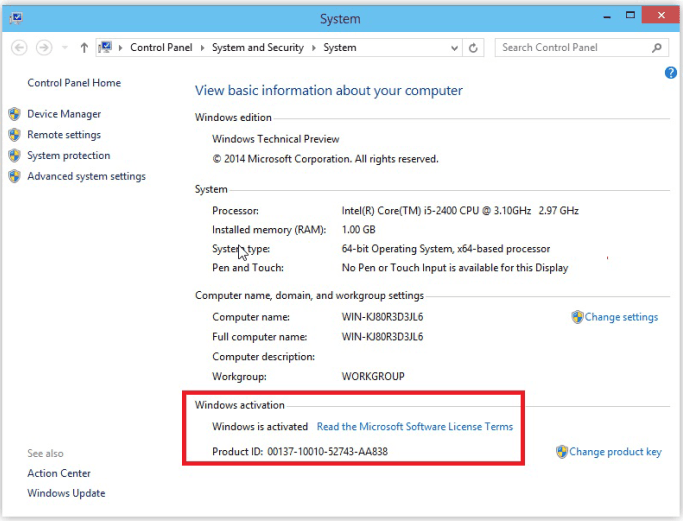Click the Full computer name value WIN-KJ80R3D3JL6

tap(382, 337)
